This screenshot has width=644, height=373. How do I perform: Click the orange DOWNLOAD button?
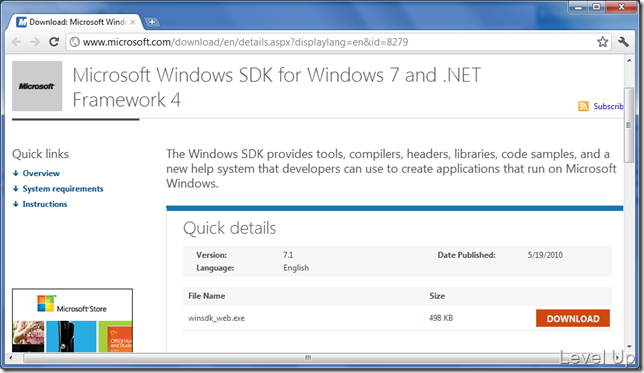tap(573, 318)
